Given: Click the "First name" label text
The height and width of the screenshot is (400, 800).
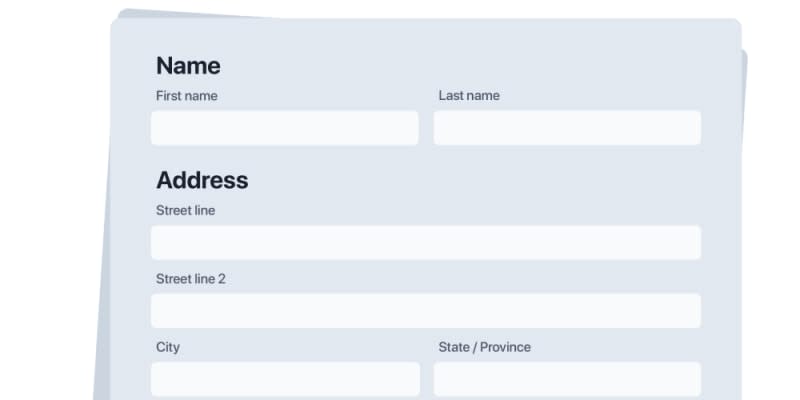Looking at the screenshot, I should point(186,96).
